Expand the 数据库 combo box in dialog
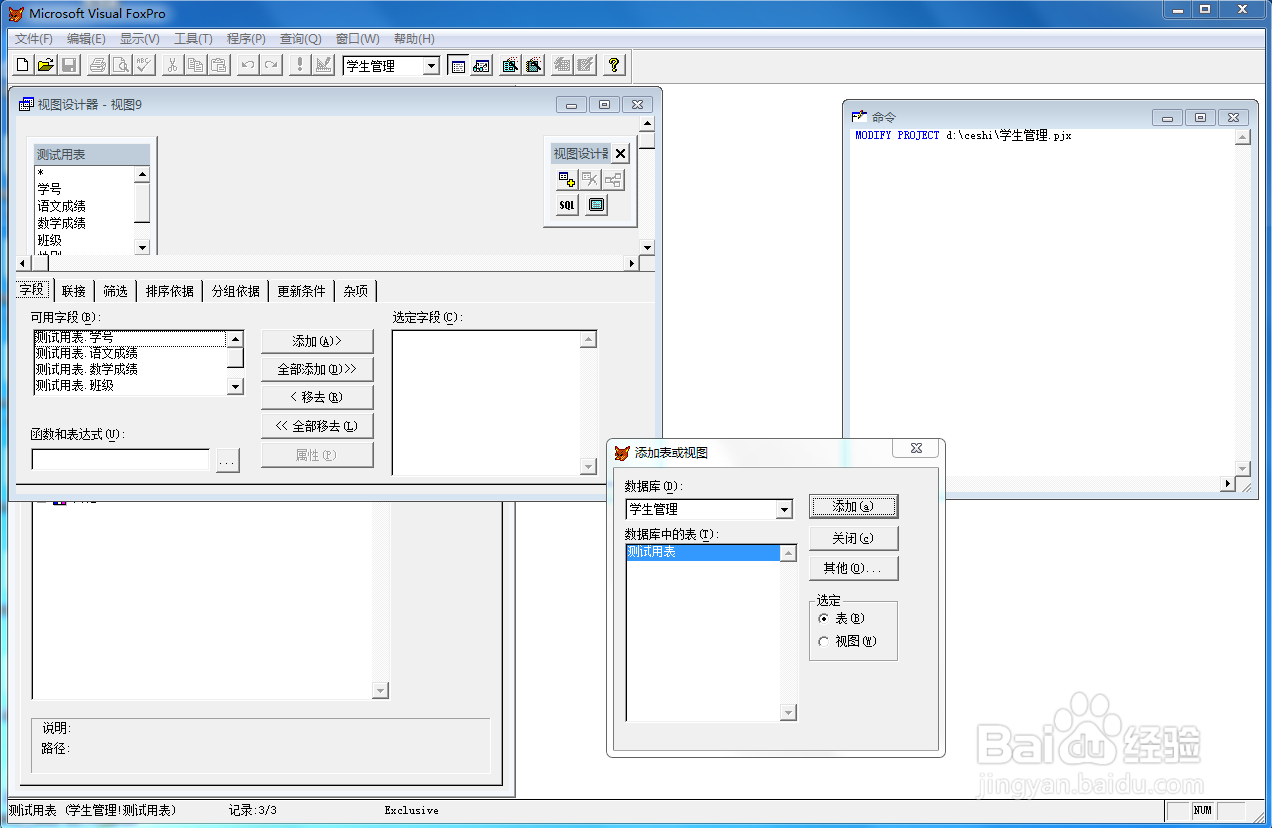 784,510
